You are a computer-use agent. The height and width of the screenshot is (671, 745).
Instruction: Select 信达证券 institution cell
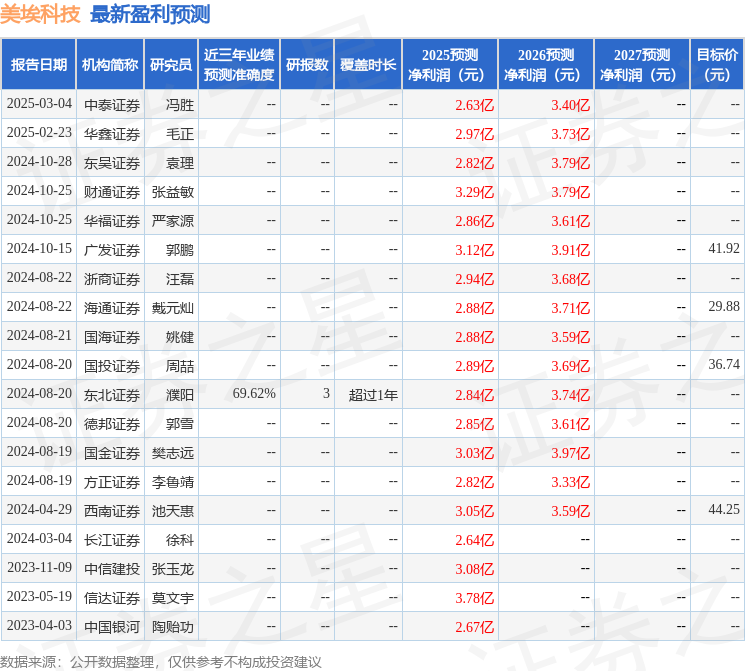[112, 598]
